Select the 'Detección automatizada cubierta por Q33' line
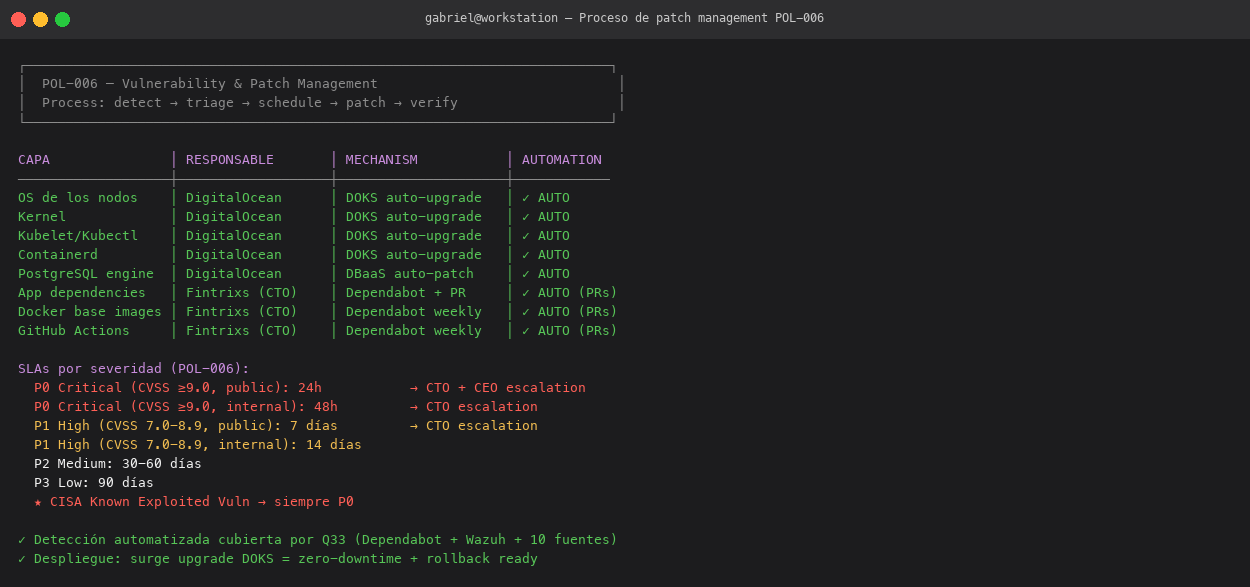1250x587 pixels. (318, 540)
